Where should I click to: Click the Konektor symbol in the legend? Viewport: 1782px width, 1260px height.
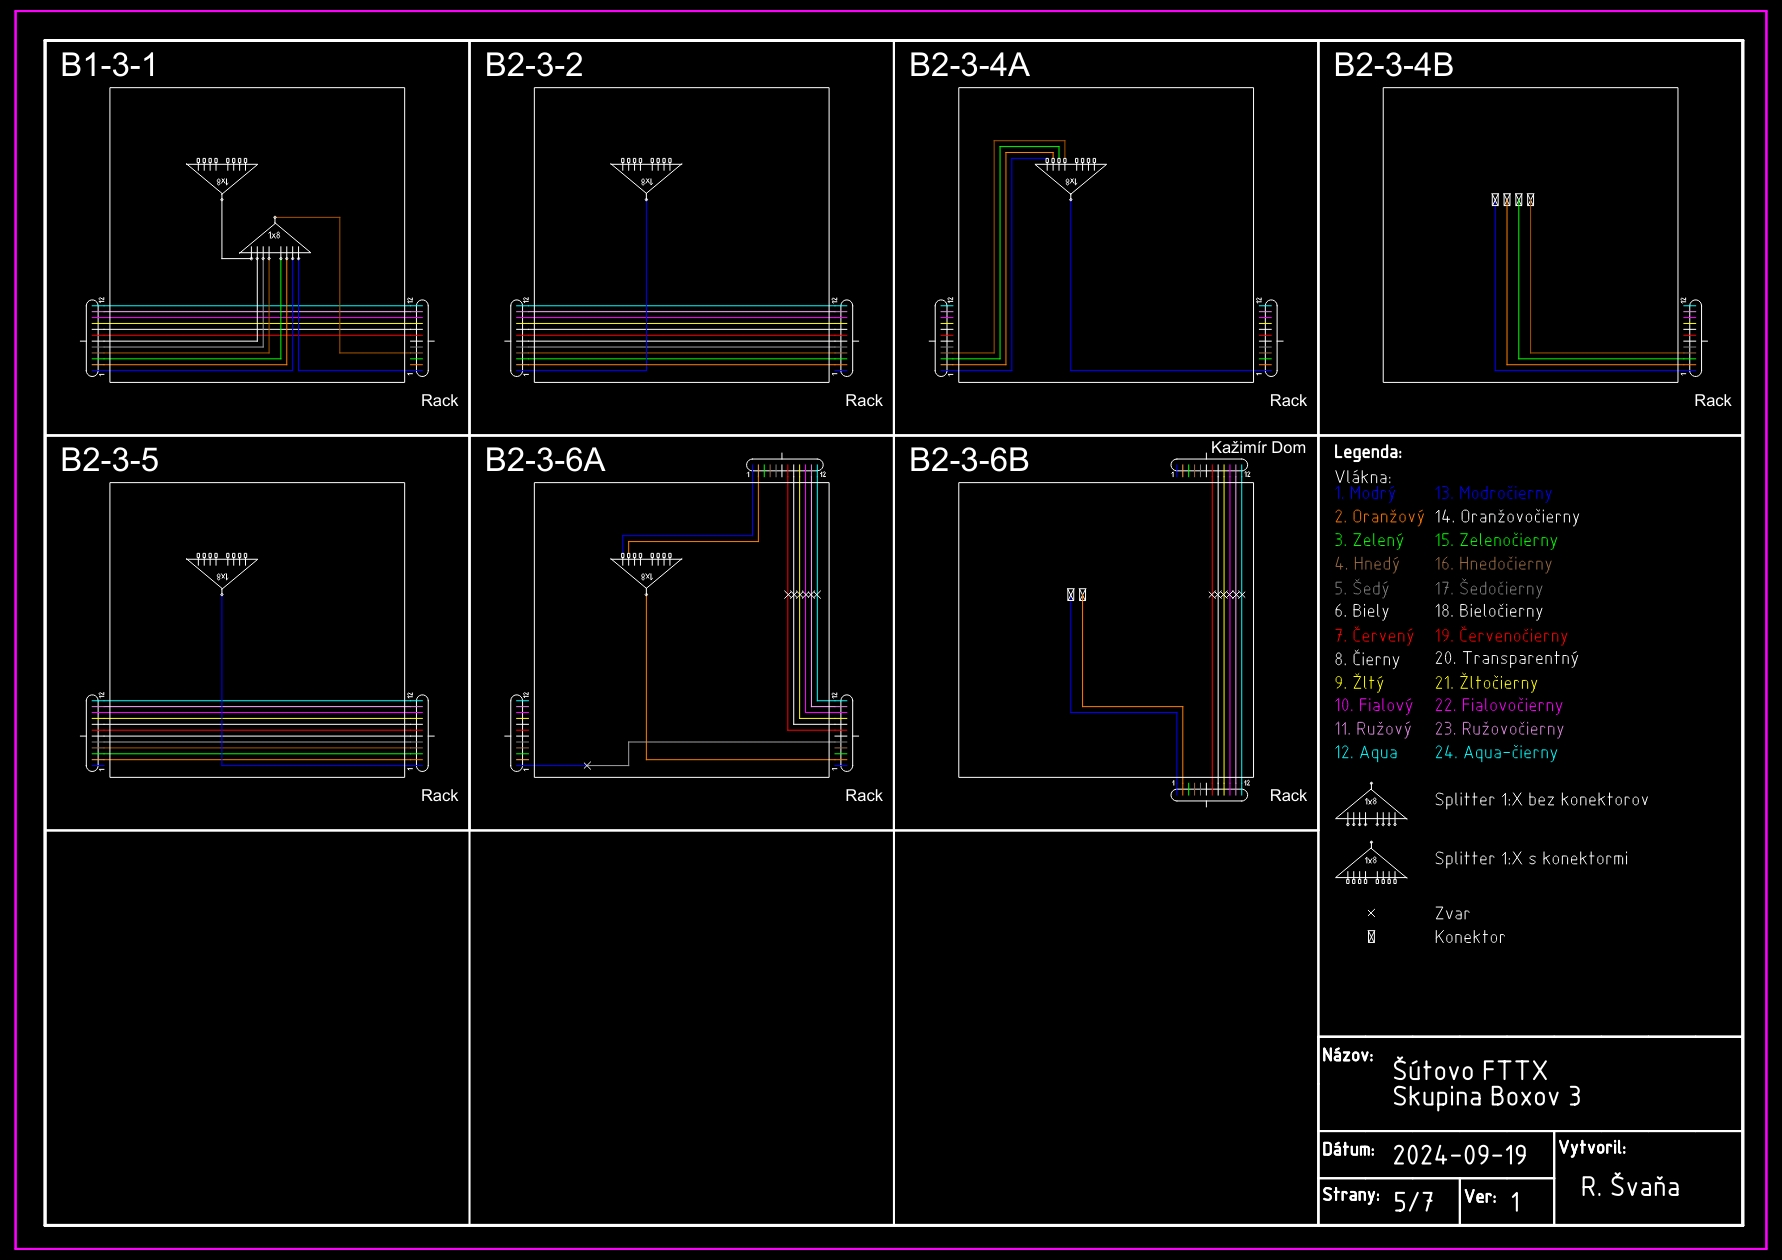pyautogui.click(x=1371, y=937)
